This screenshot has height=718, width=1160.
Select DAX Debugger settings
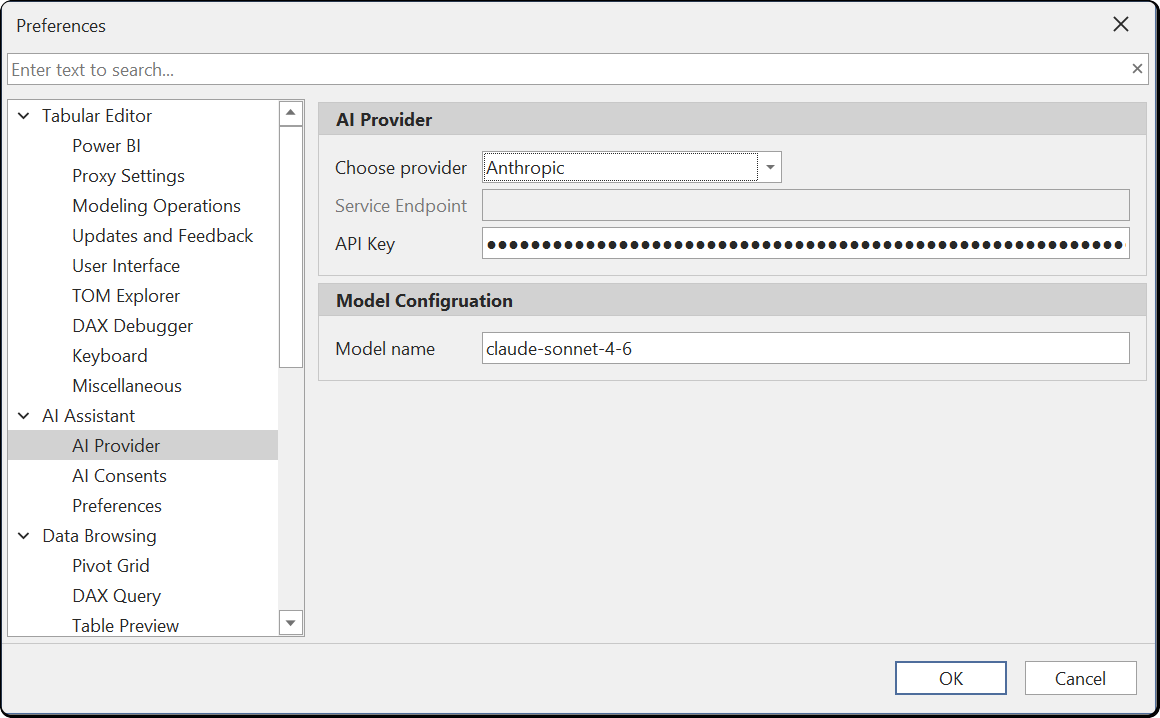pyautogui.click(x=132, y=325)
